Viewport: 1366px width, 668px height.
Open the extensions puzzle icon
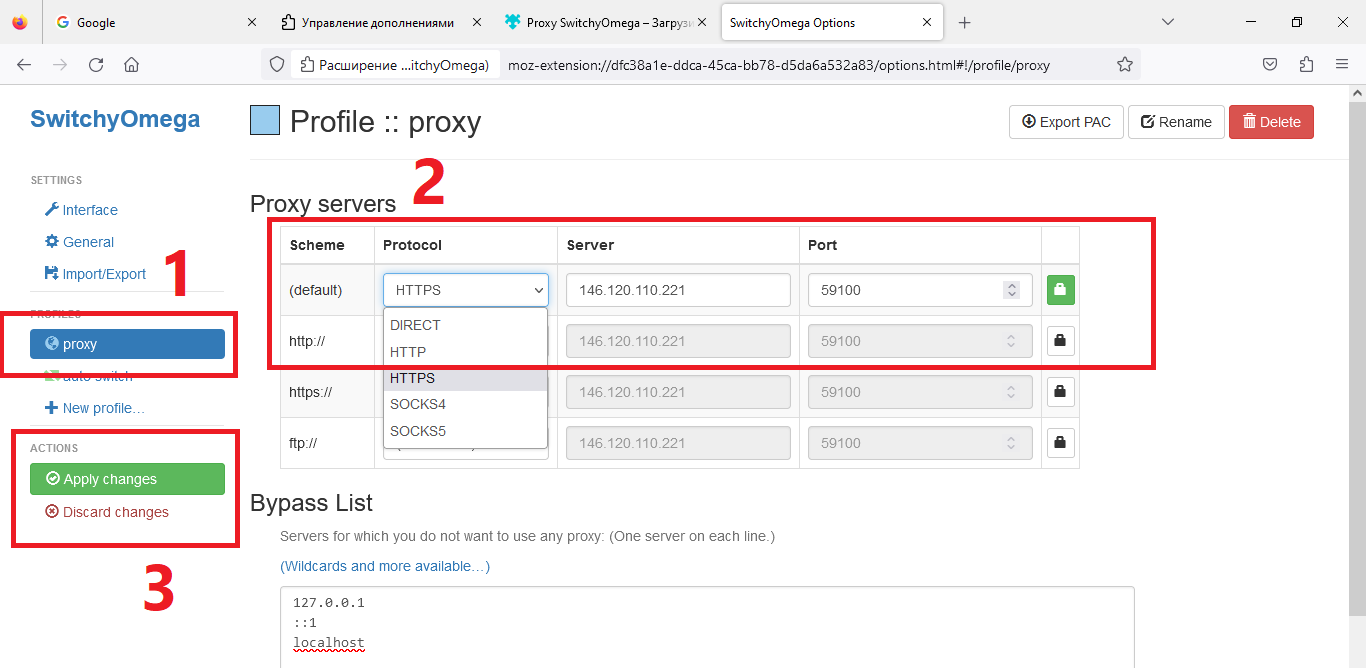1305,65
